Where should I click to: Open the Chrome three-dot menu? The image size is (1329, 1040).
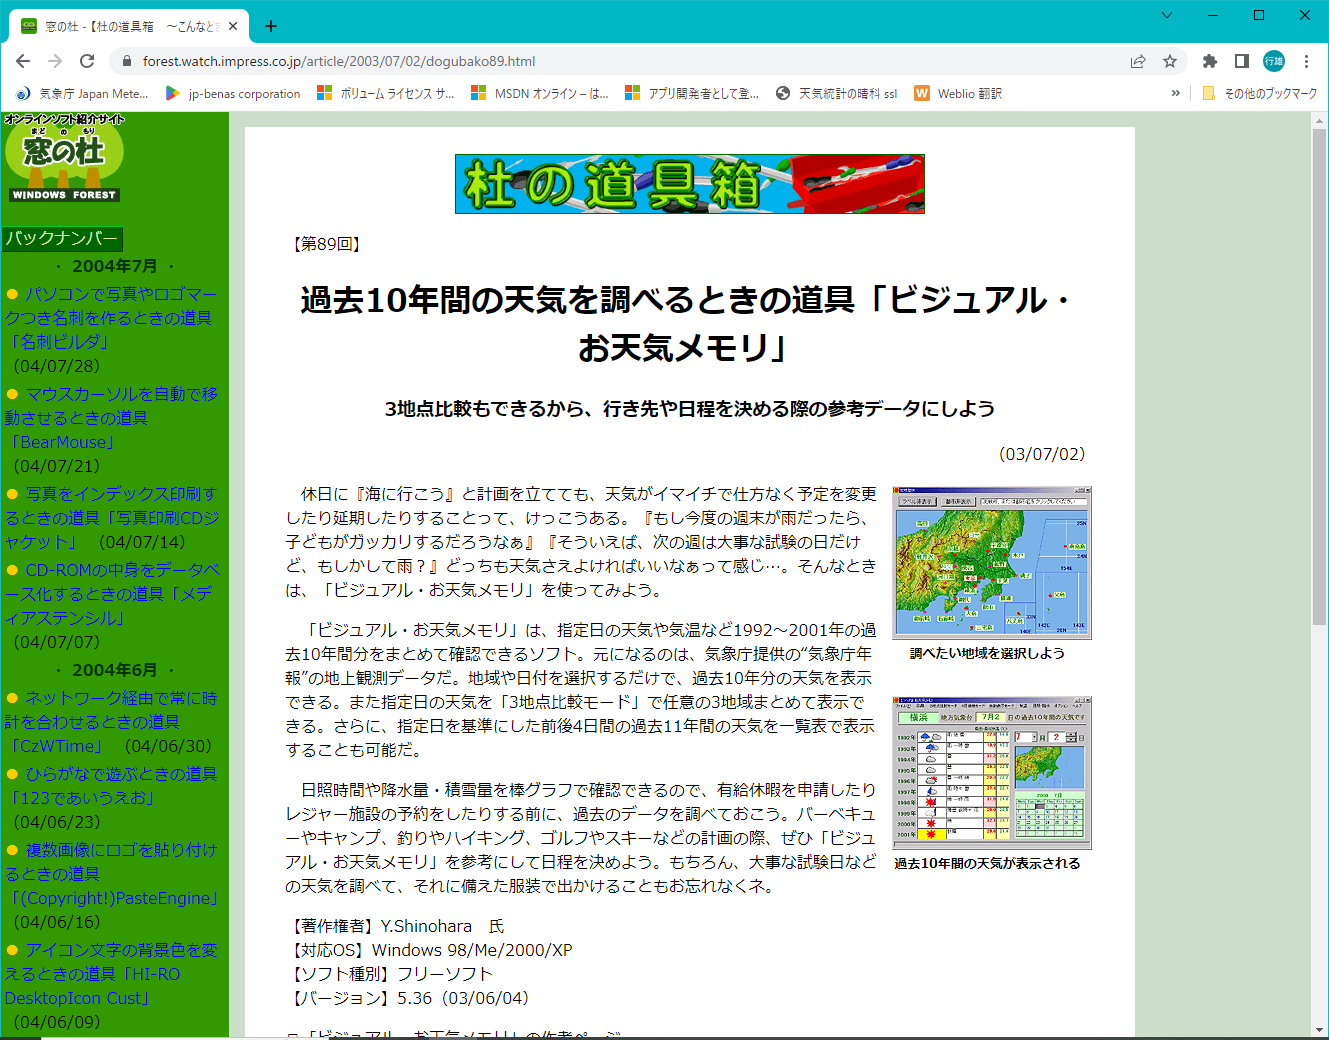[1306, 61]
